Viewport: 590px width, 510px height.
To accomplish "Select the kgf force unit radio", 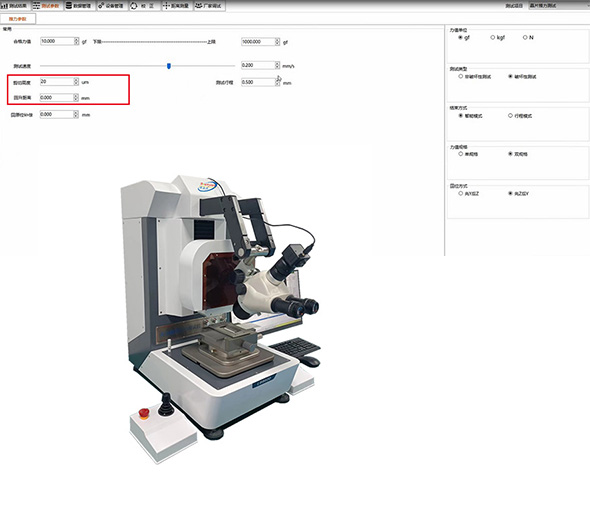I will (493, 37).
